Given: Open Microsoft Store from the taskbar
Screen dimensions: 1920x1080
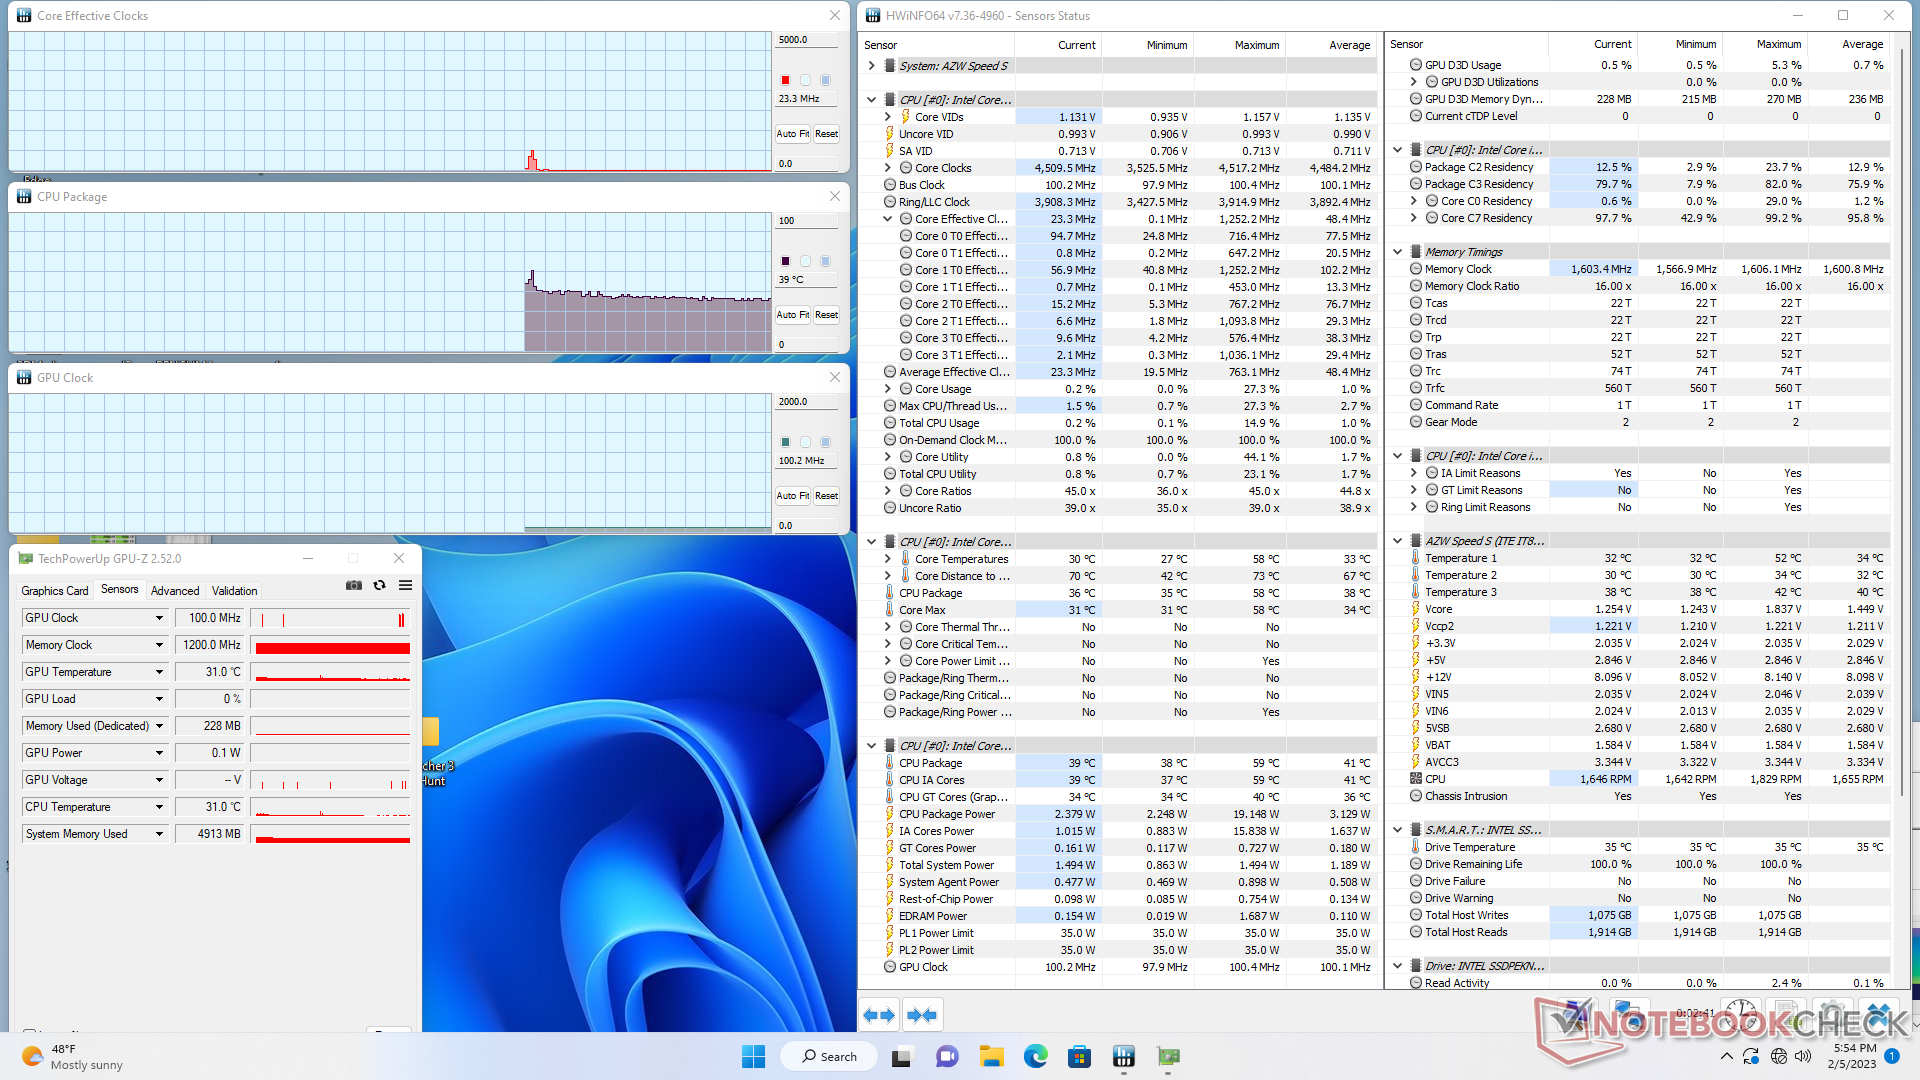Looking at the screenshot, I should [1079, 1056].
